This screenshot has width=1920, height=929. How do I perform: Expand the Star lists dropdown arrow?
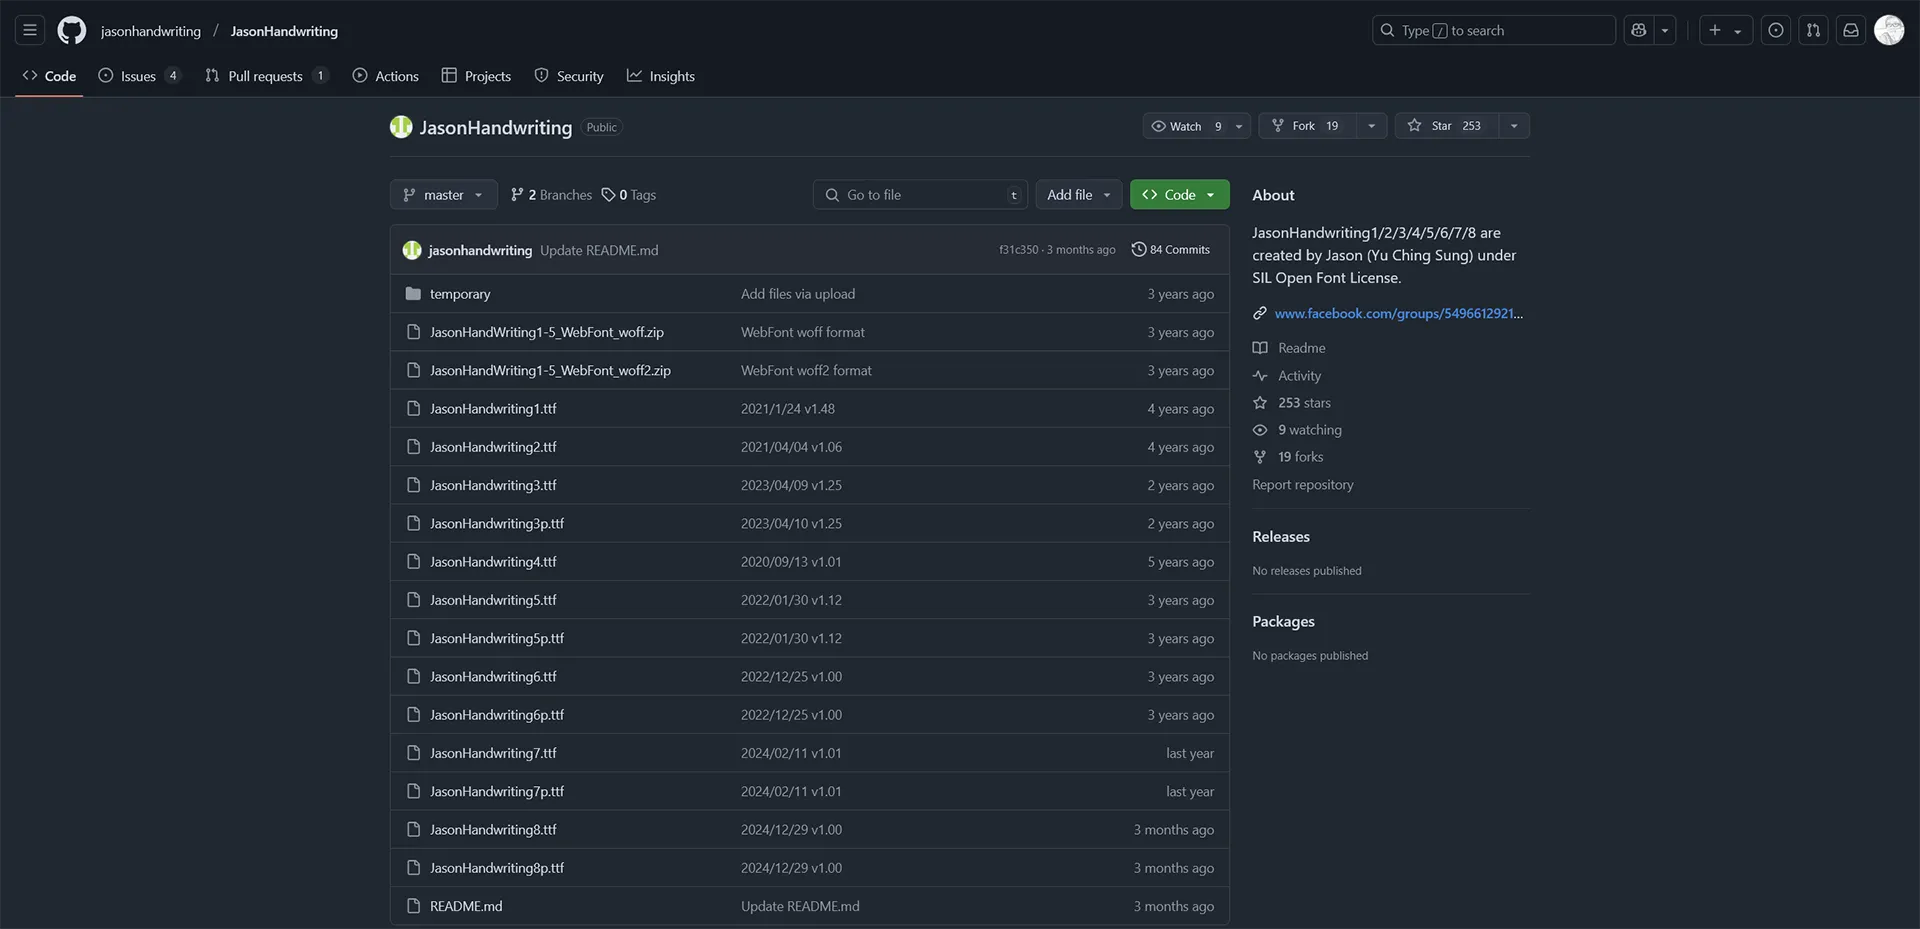click(x=1514, y=126)
